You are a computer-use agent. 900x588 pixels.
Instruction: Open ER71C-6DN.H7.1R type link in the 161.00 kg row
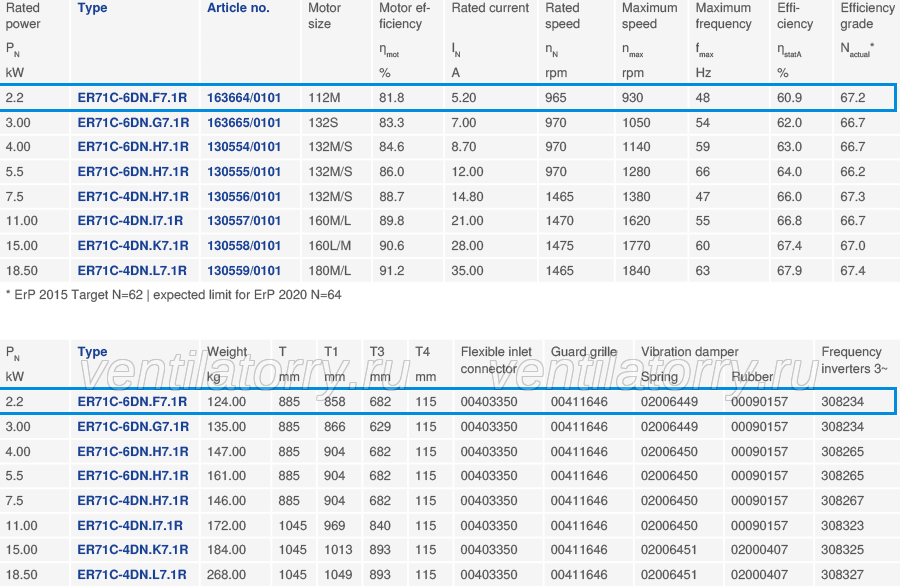[133, 476]
